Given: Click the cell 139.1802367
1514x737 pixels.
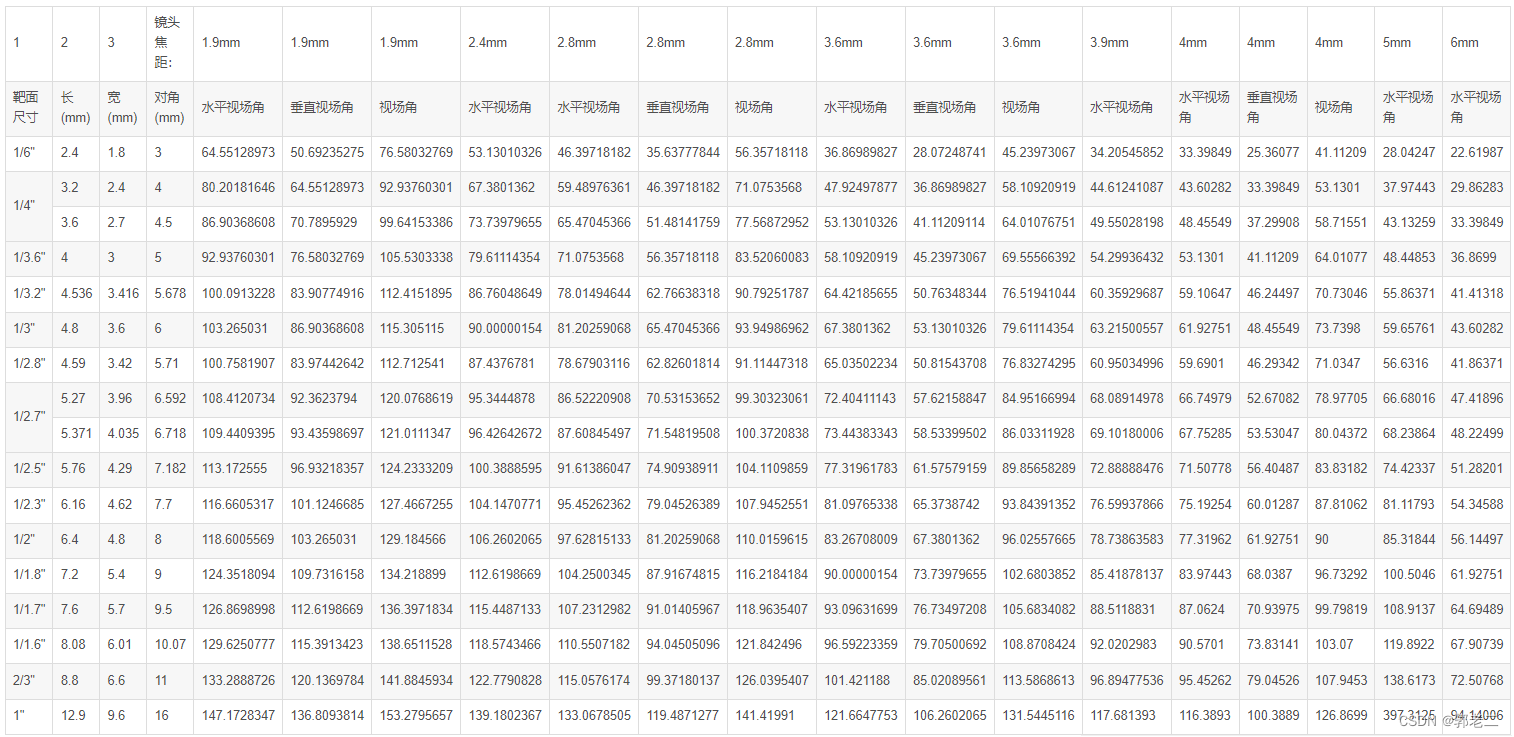Looking at the screenshot, I should [505, 715].
